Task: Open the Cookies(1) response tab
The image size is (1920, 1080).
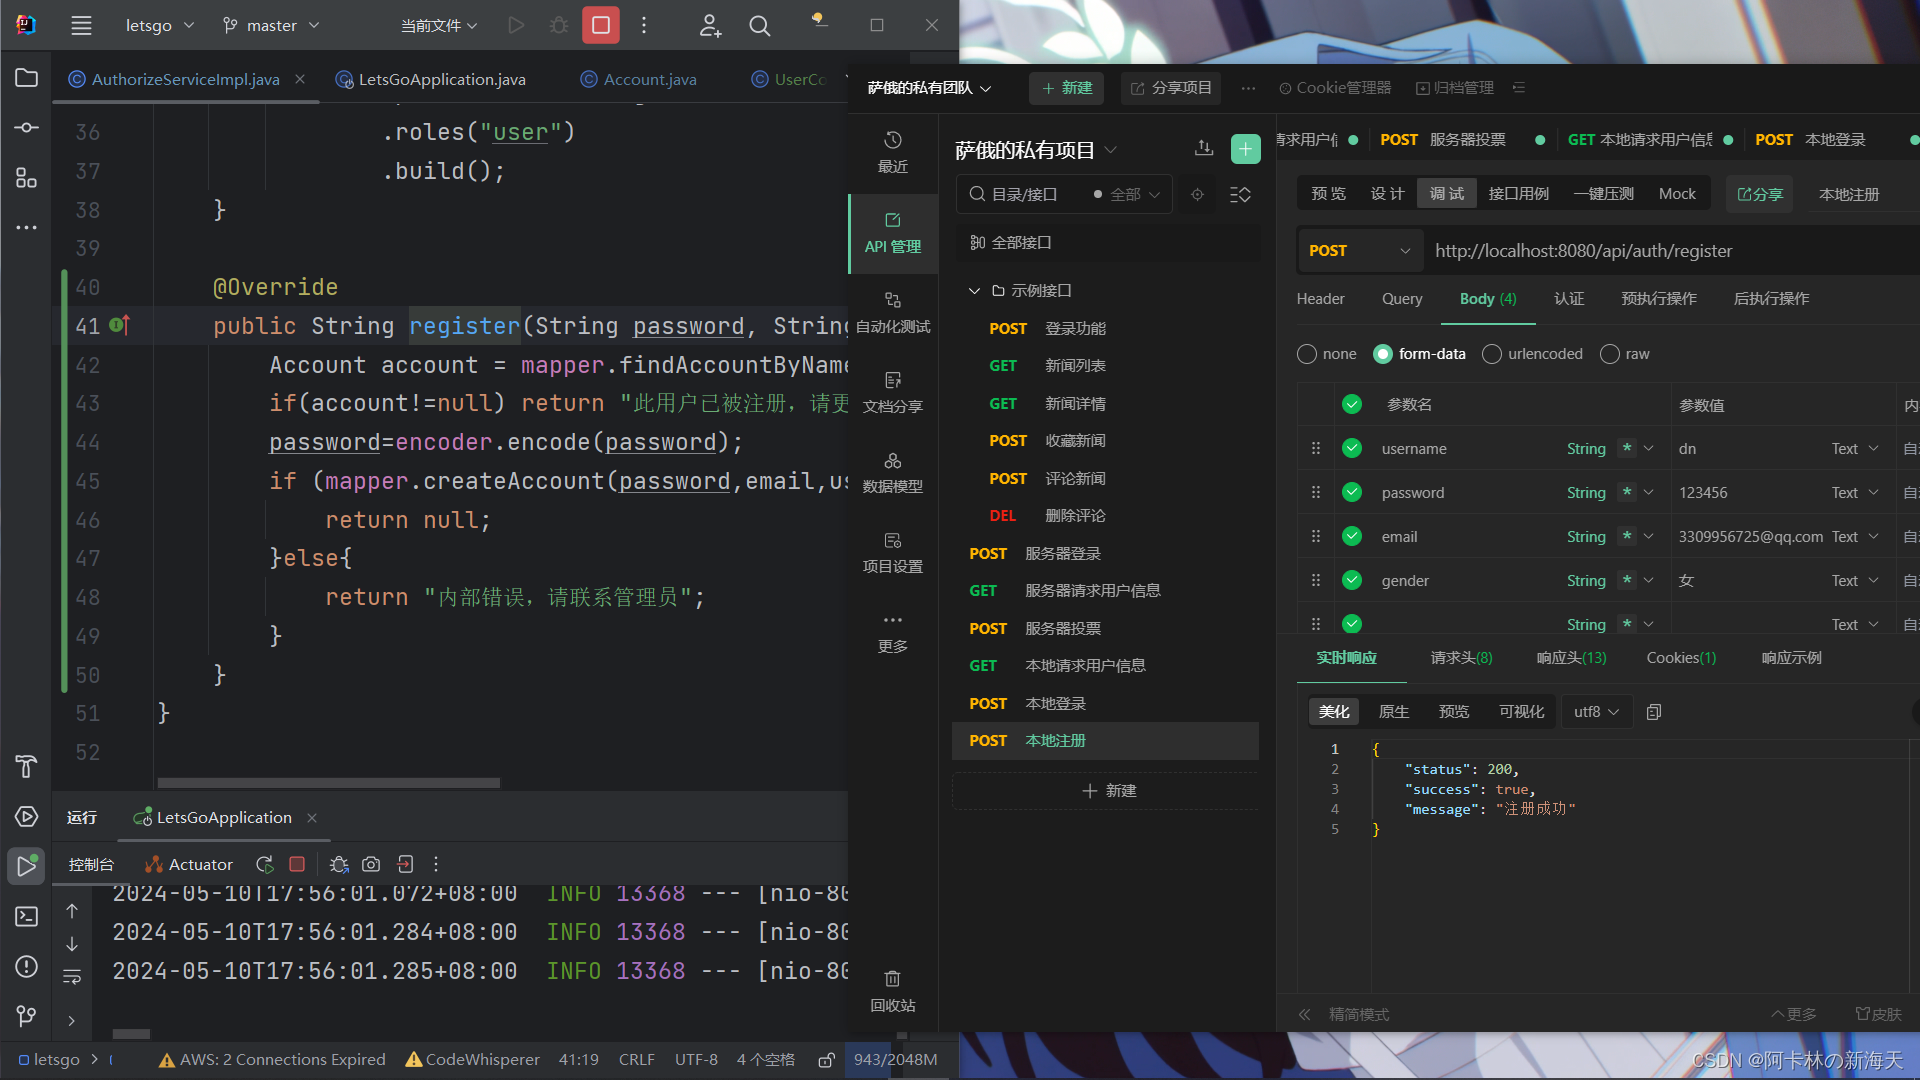Action: click(1681, 658)
